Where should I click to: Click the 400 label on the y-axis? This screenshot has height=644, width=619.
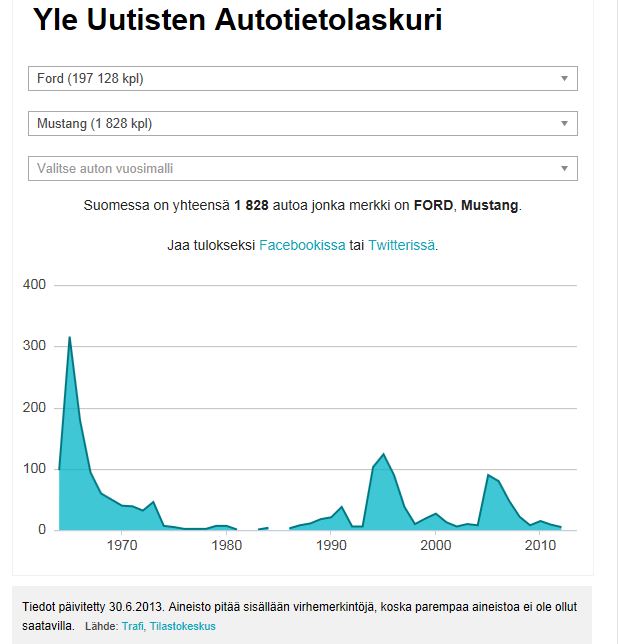[x=35, y=285]
